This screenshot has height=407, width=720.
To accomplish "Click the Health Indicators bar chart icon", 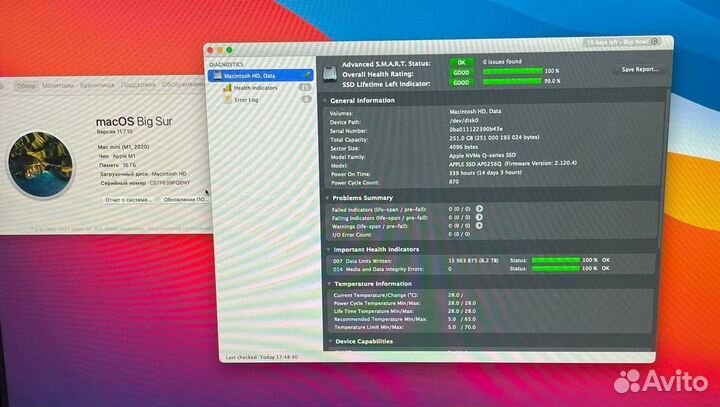I will click(227, 87).
